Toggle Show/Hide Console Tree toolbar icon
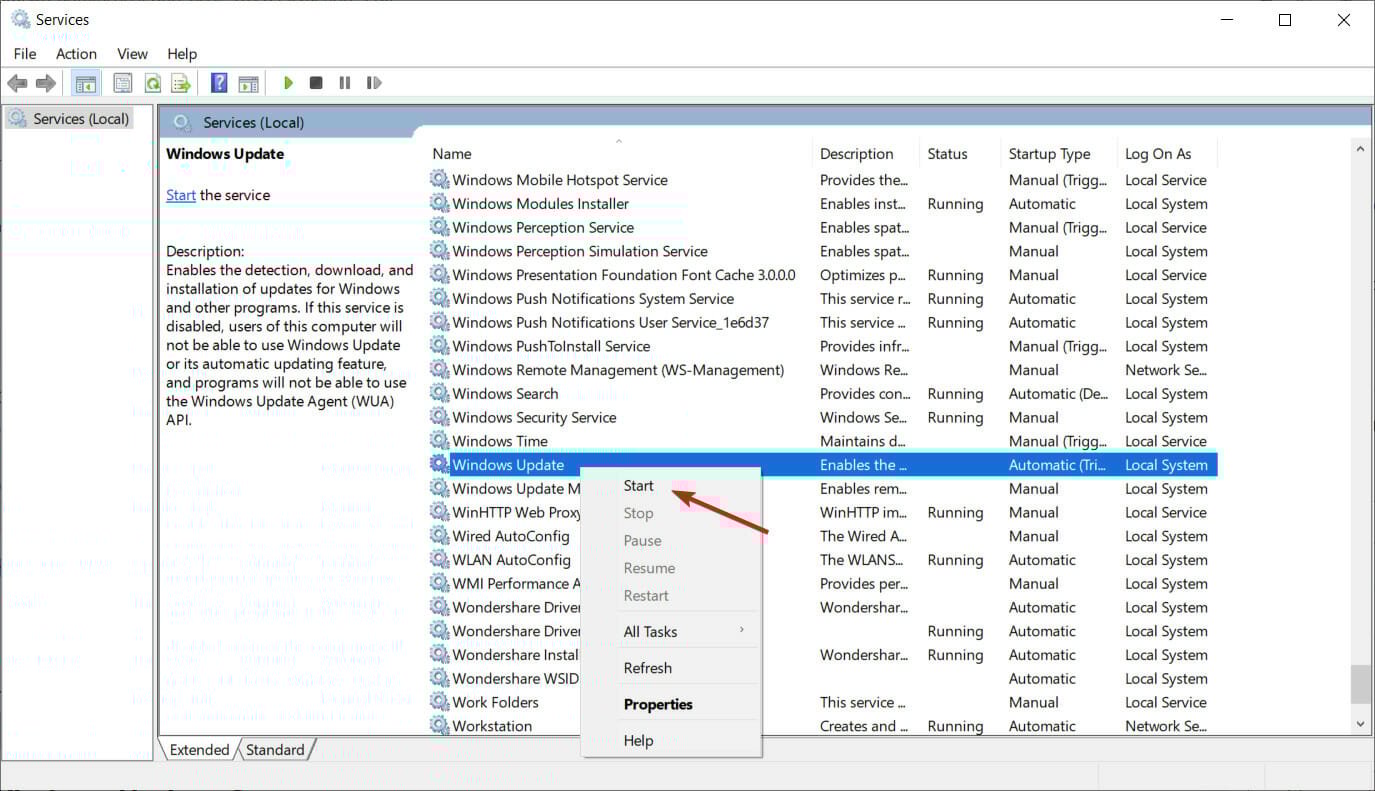 pyautogui.click(x=86, y=83)
